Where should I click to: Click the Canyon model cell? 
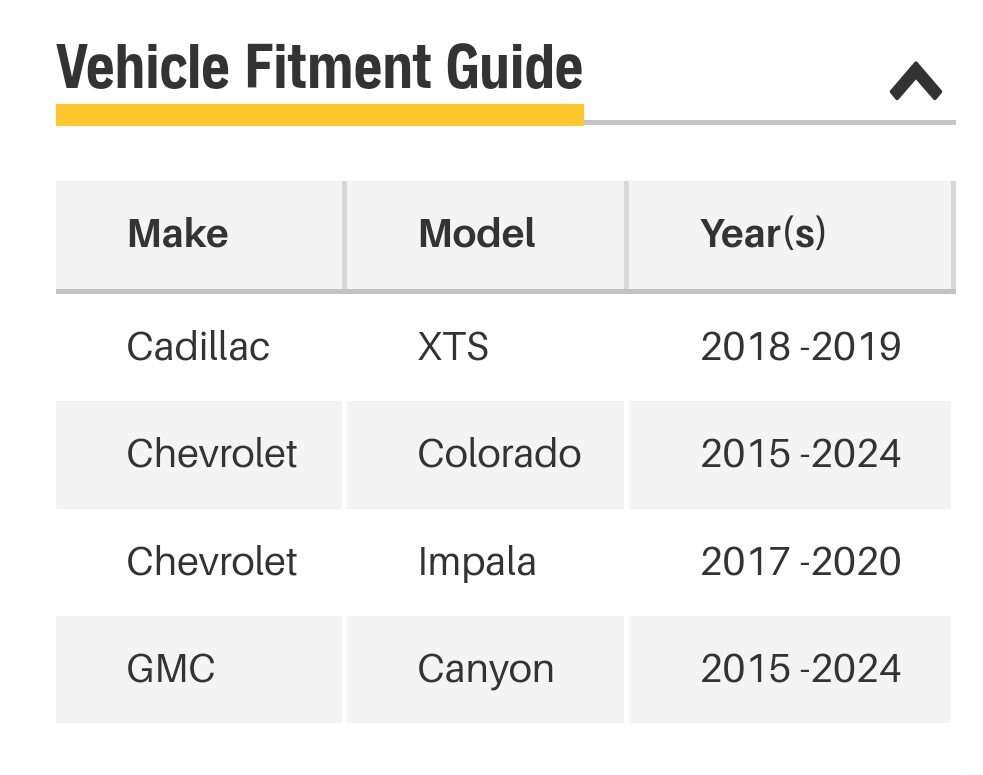pos(486,668)
